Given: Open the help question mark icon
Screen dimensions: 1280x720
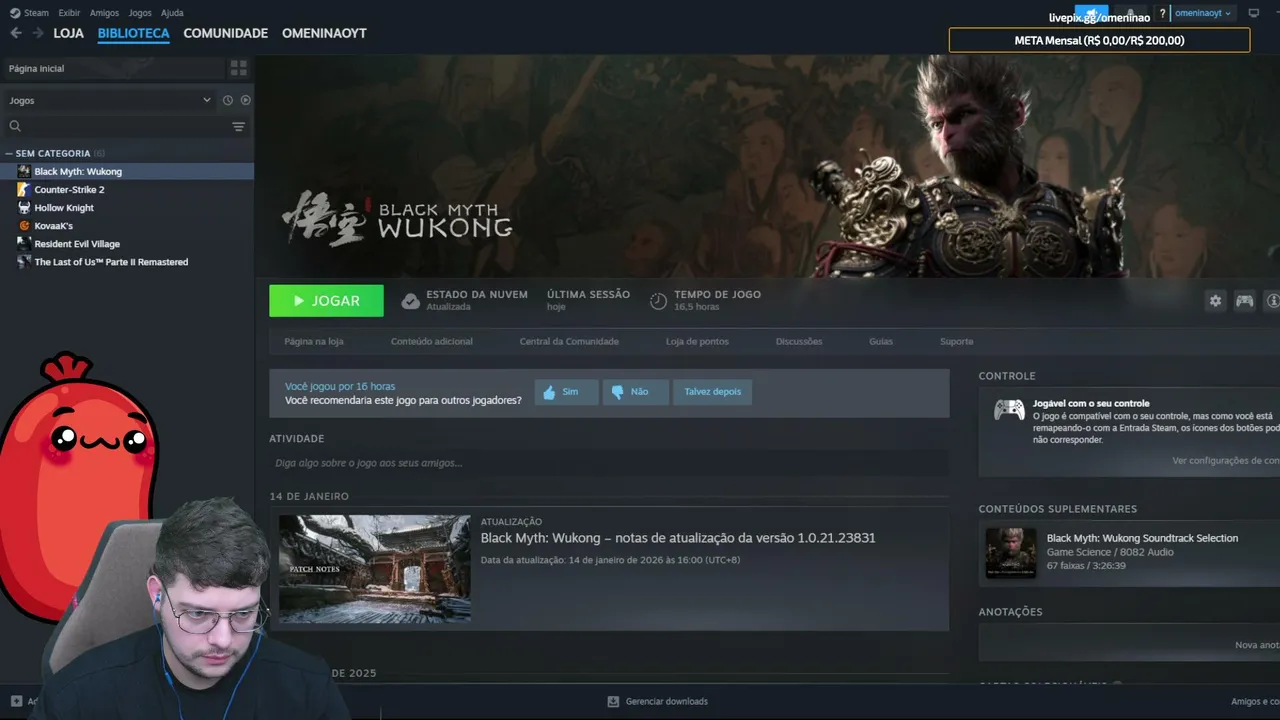Looking at the screenshot, I should point(1162,14).
